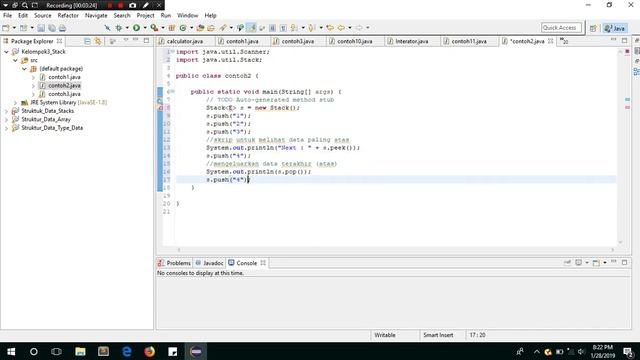Screen dimensions: 640x360
Task: Switch to contoh10.java editor tab
Action: pyautogui.click(x=355, y=41)
